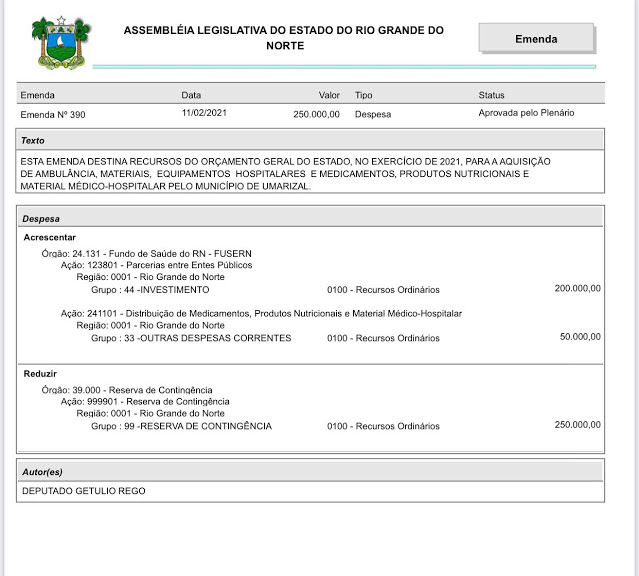Click the 'Despesa' section heading
The image size is (639, 576).
tap(41, 219)
